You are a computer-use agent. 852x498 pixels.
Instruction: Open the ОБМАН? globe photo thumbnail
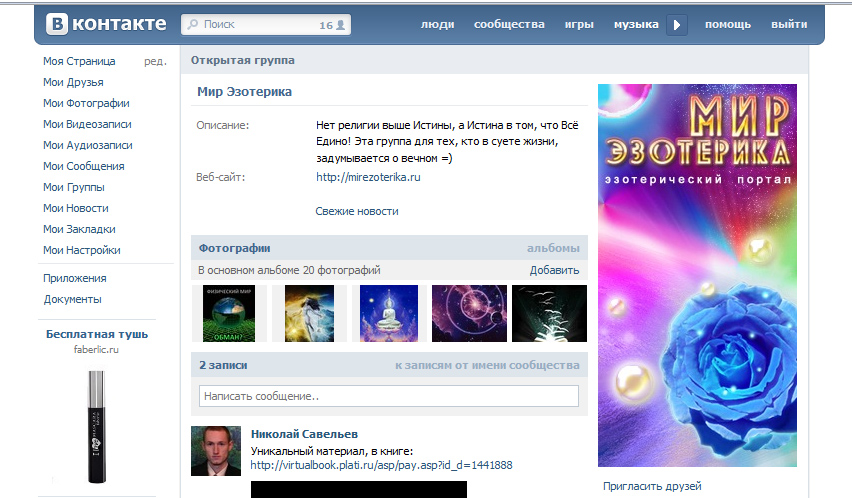[x=229, y=313]
